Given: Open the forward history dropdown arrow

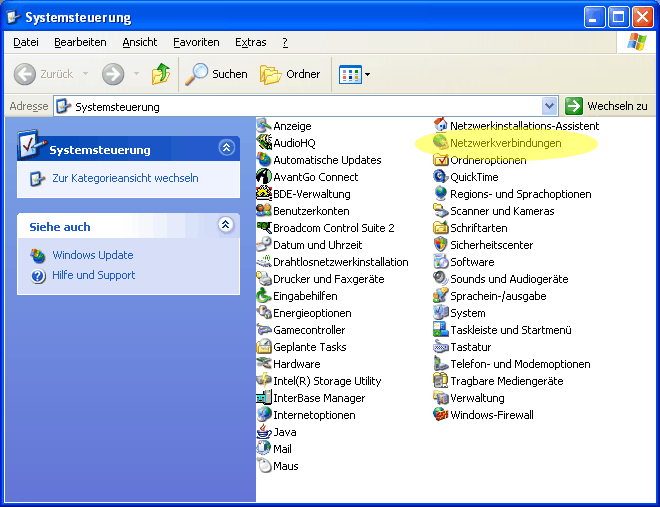Looking at the screenshot, I should [136, 74].
